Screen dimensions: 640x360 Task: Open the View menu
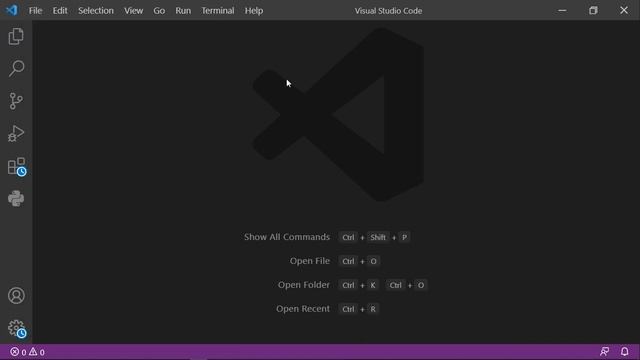click(133, 11)
